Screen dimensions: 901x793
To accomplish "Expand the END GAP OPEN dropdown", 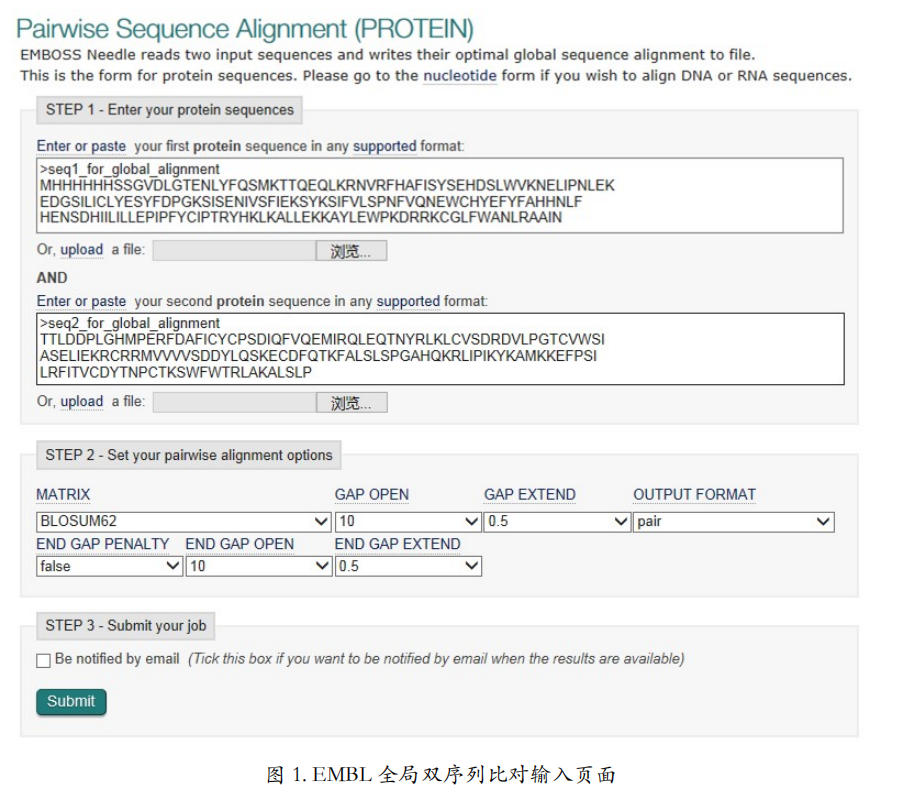I will 259,566.
